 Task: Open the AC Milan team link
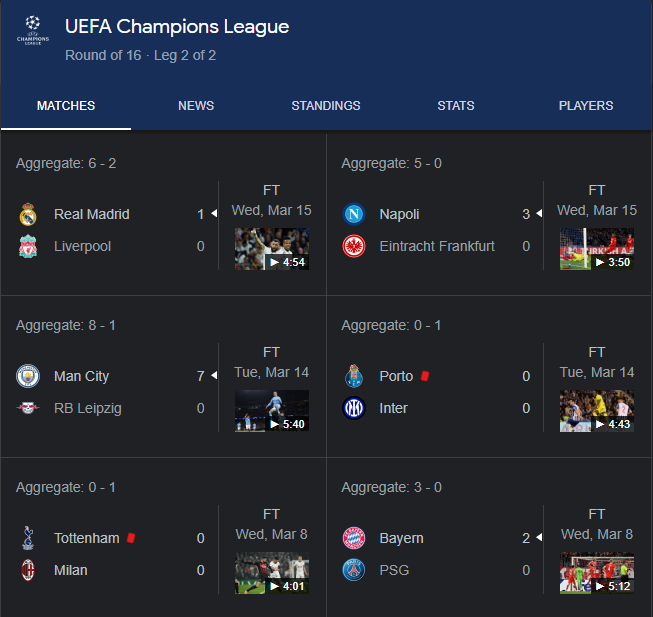(x=70, y=570)
